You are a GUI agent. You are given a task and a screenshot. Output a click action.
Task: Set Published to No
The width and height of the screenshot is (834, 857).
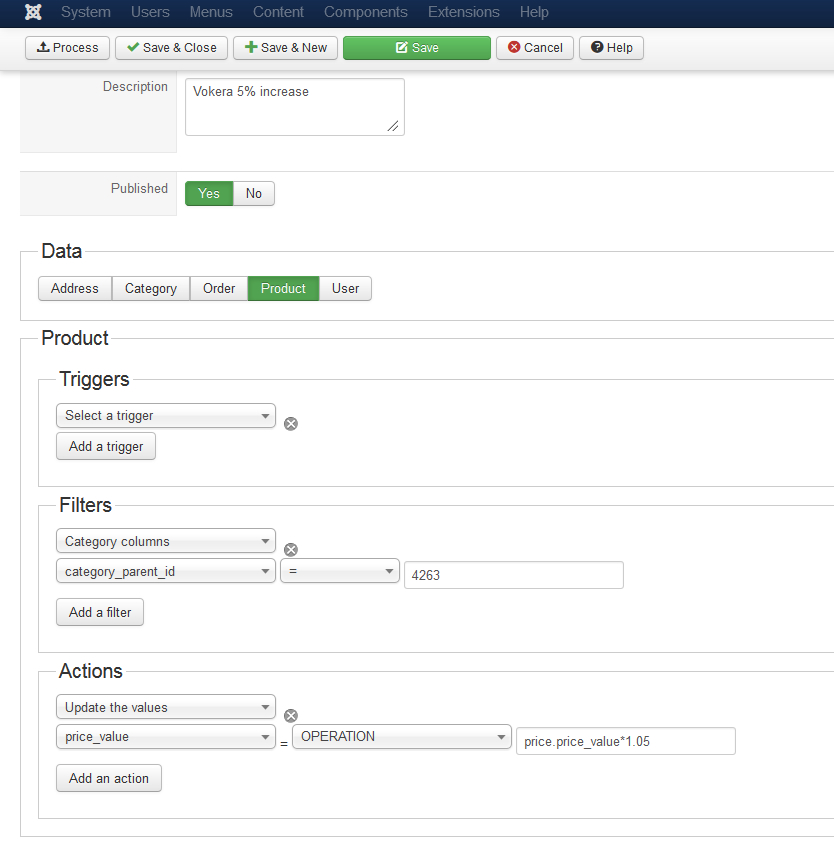point(254,193)
